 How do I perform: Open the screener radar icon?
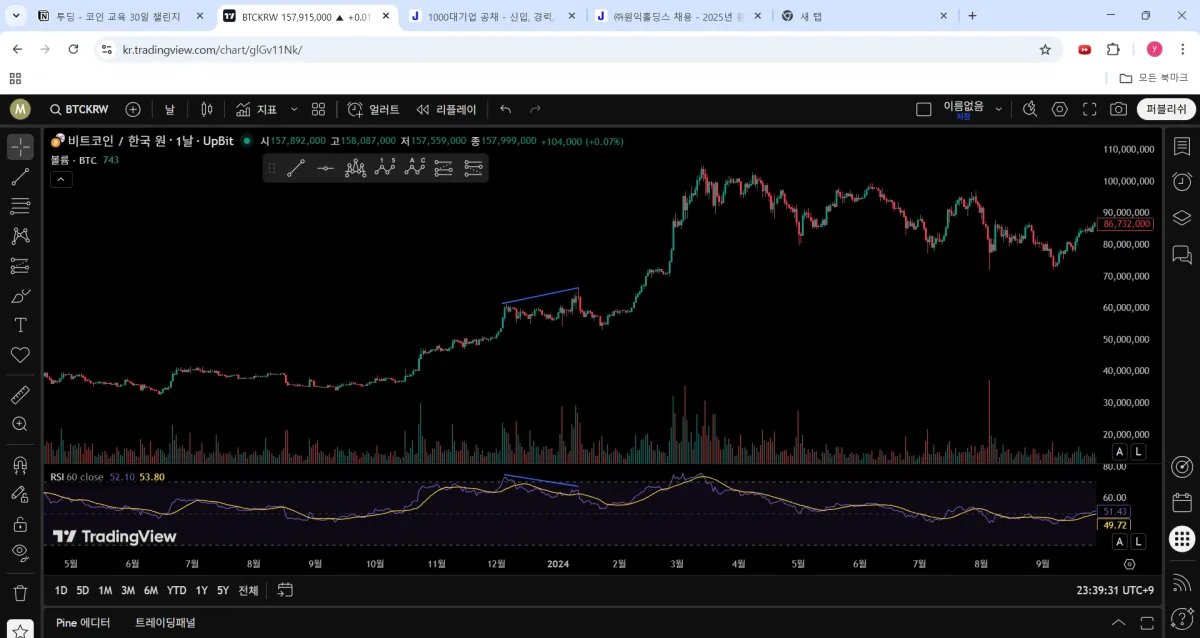tap(1182, 467)
